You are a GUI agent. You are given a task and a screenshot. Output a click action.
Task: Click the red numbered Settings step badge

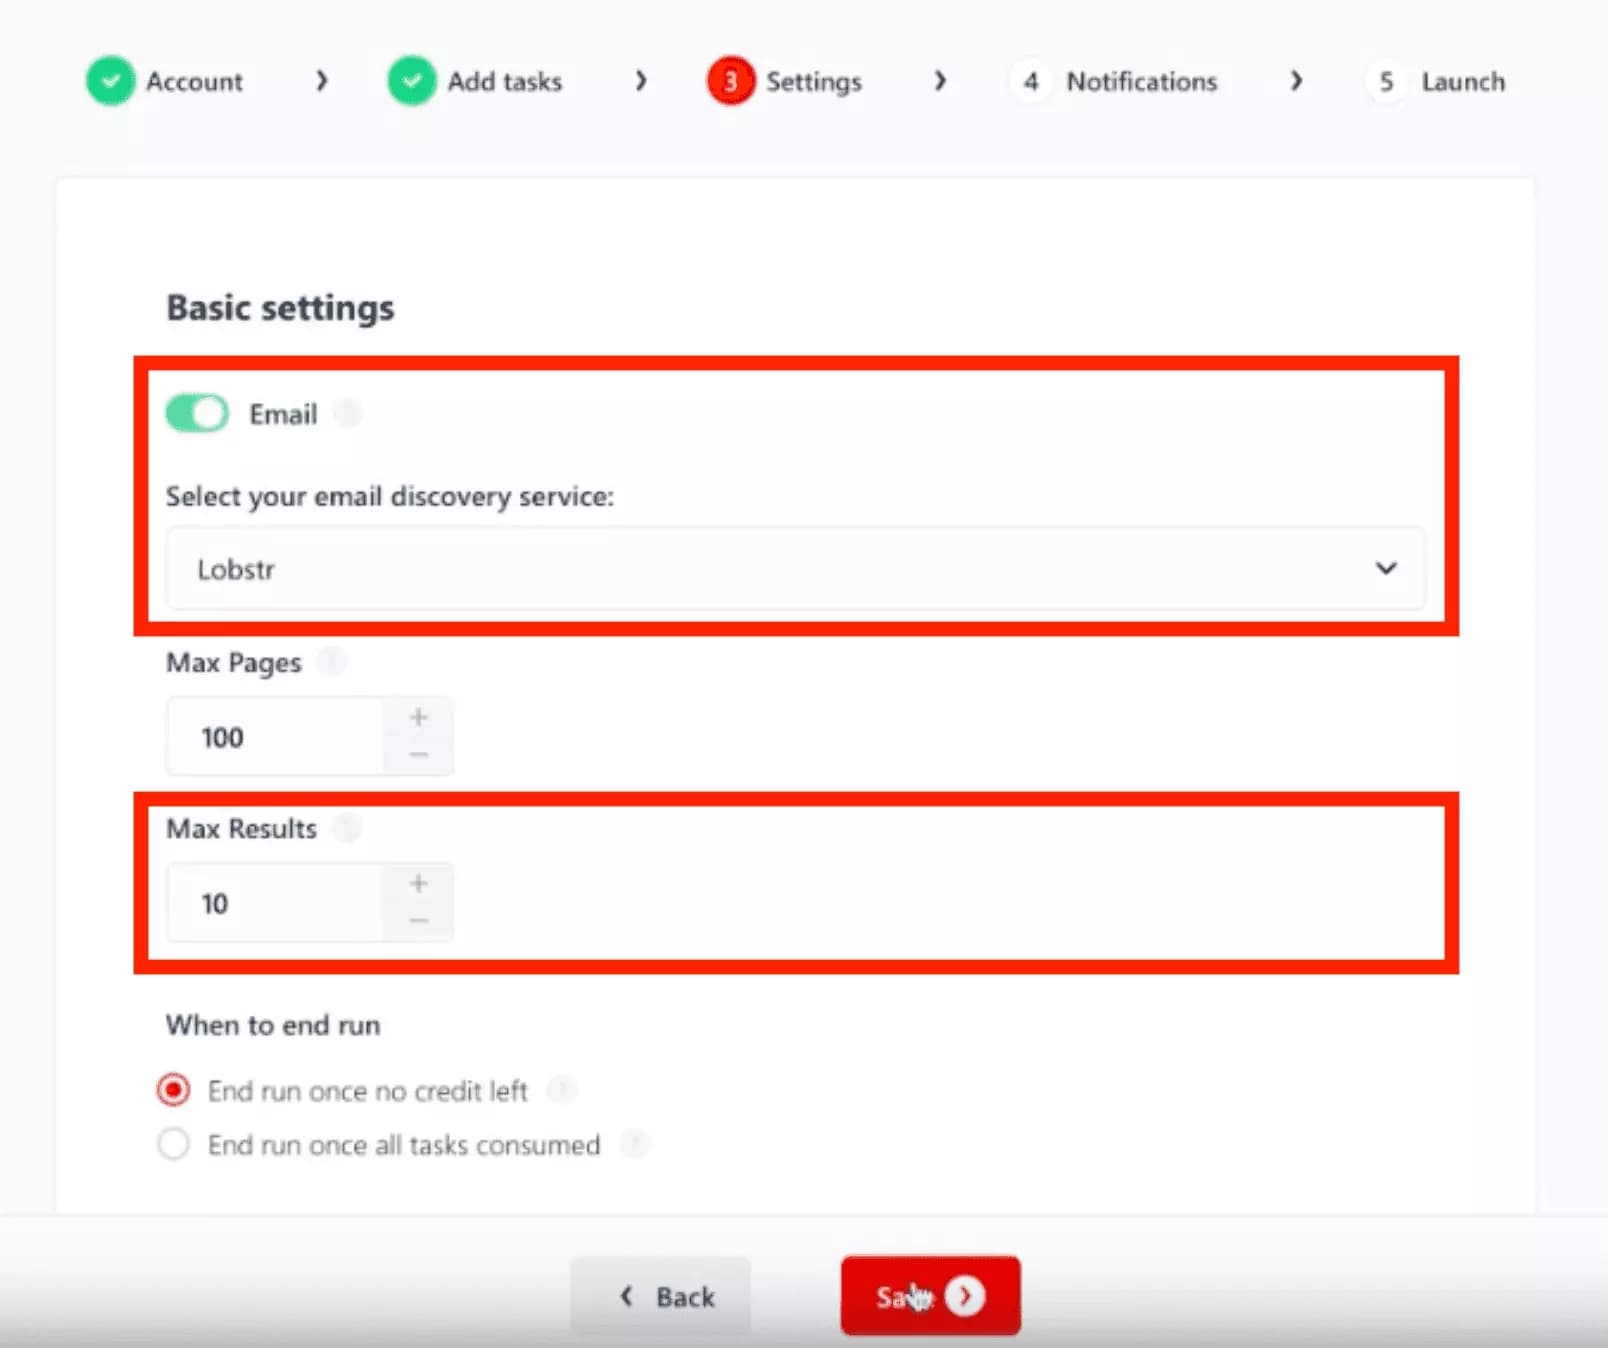730,81
